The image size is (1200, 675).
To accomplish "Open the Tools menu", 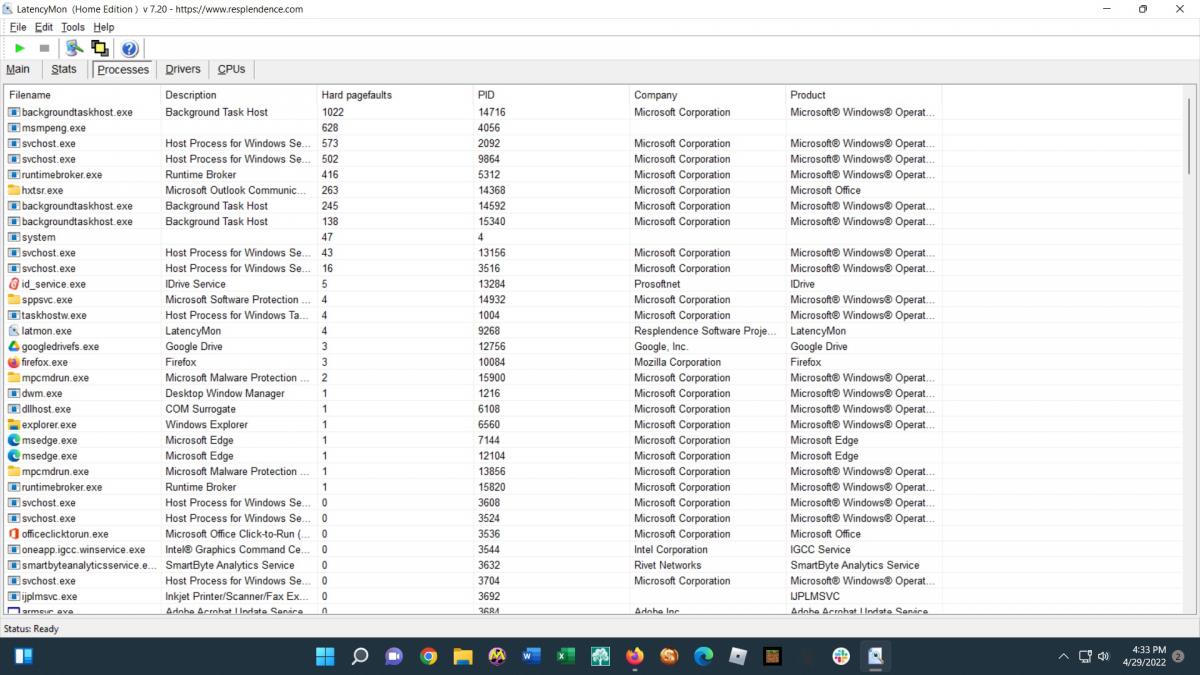I will pos(73,27).
